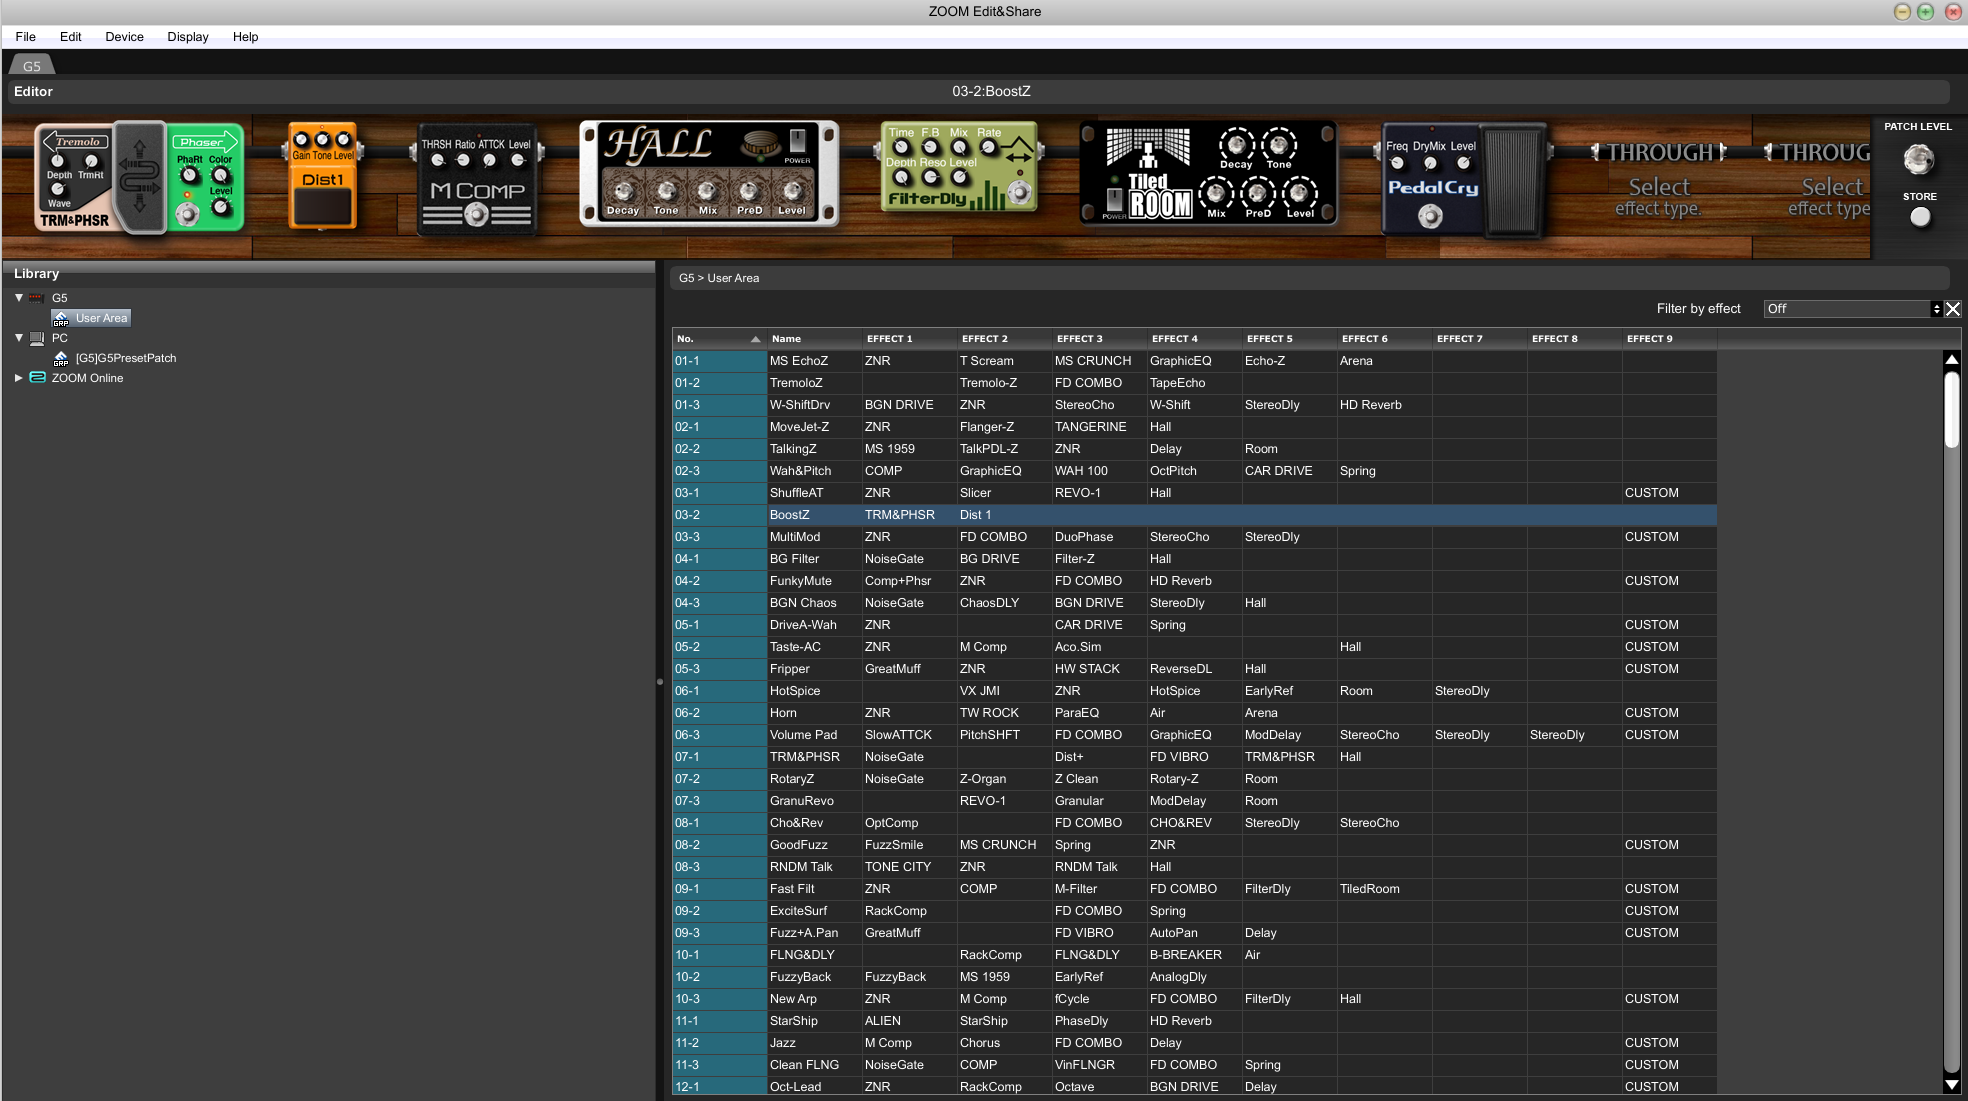
Task: Toggle the Tiled Room power switch
Action: point(1114,199)
